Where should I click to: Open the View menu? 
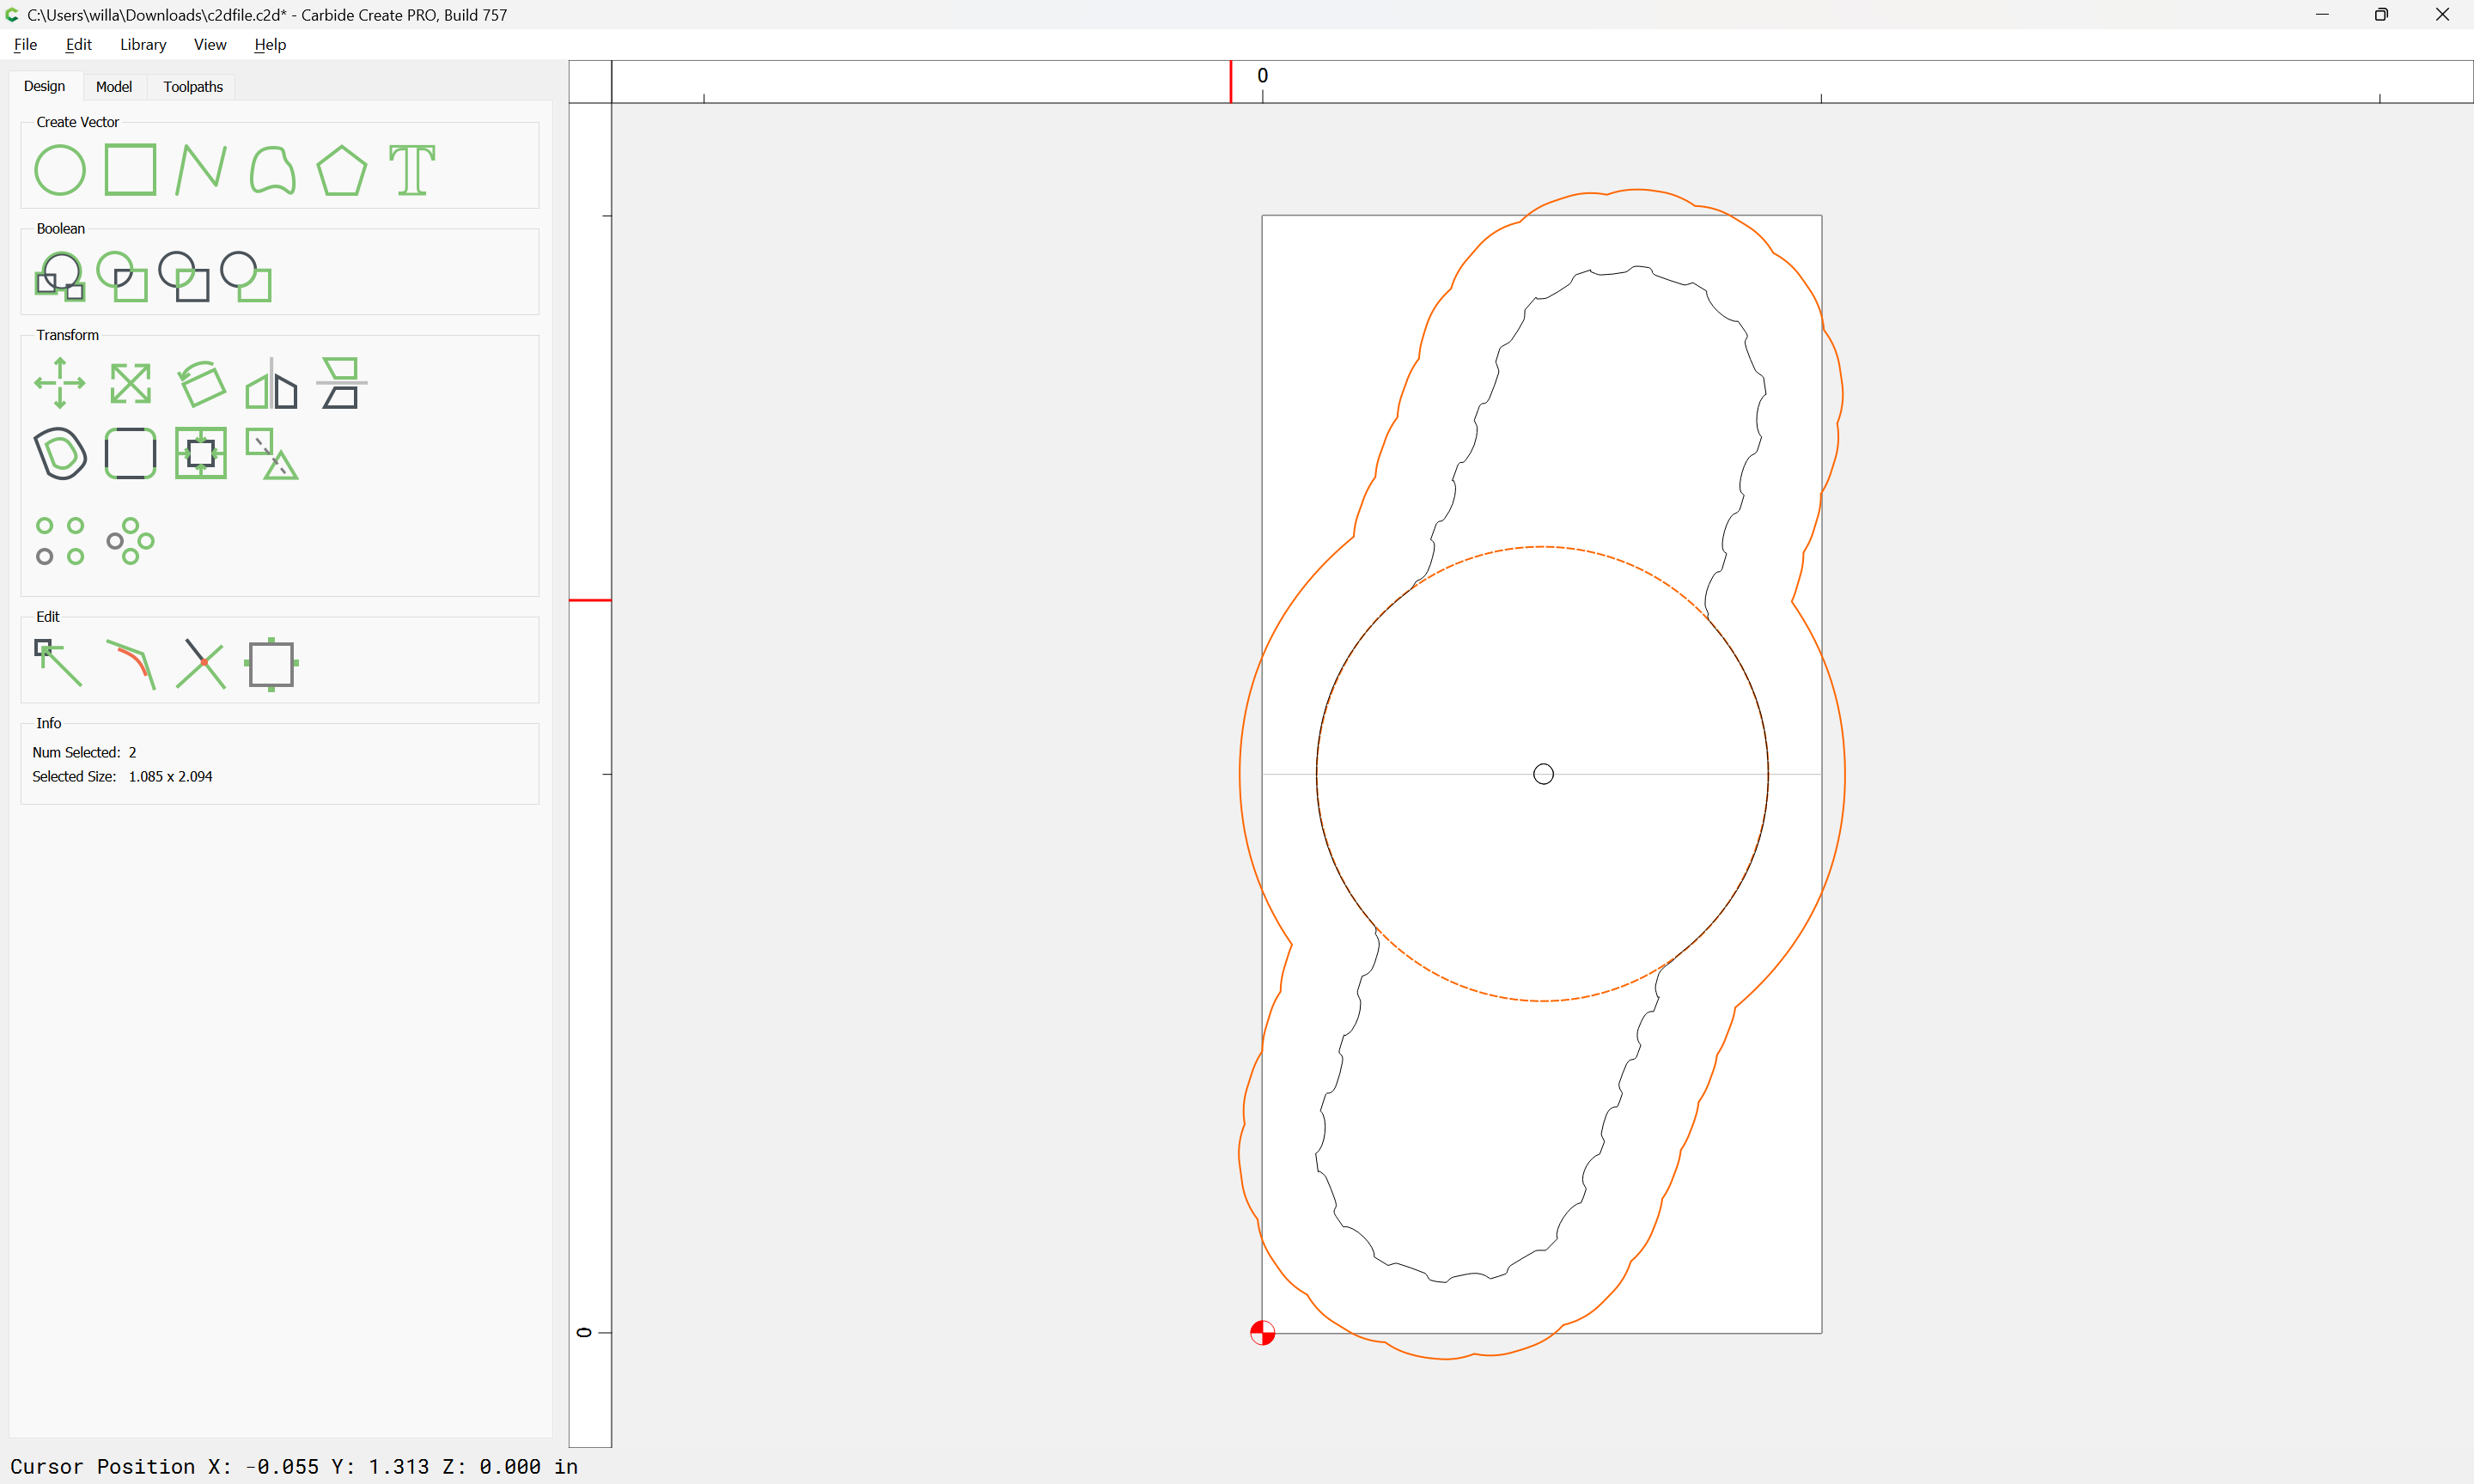pyautogui.click(x=210, y=44)
